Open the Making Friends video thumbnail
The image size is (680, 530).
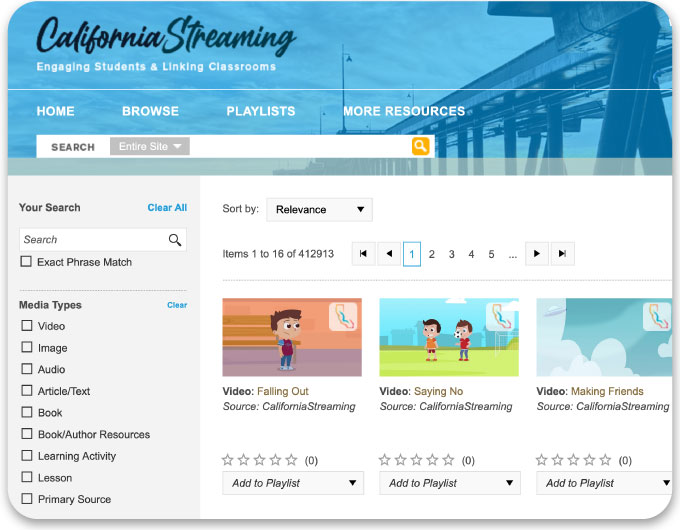tap(604, 337)
